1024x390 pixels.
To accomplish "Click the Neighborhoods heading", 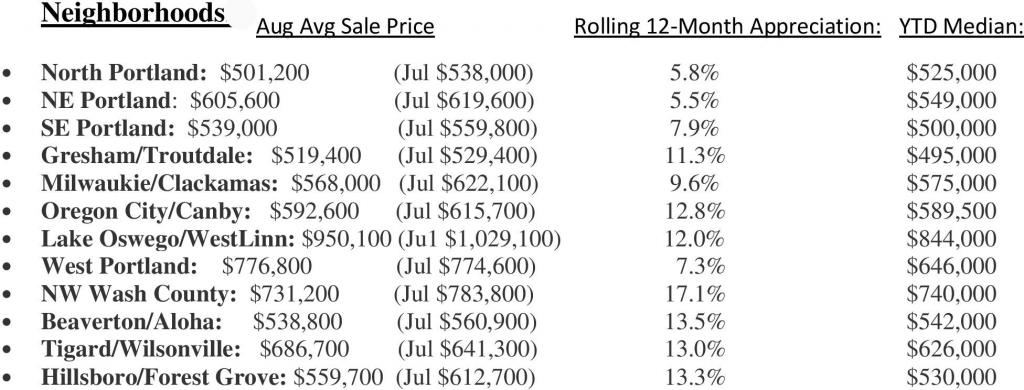I will [x=135, y=13].
